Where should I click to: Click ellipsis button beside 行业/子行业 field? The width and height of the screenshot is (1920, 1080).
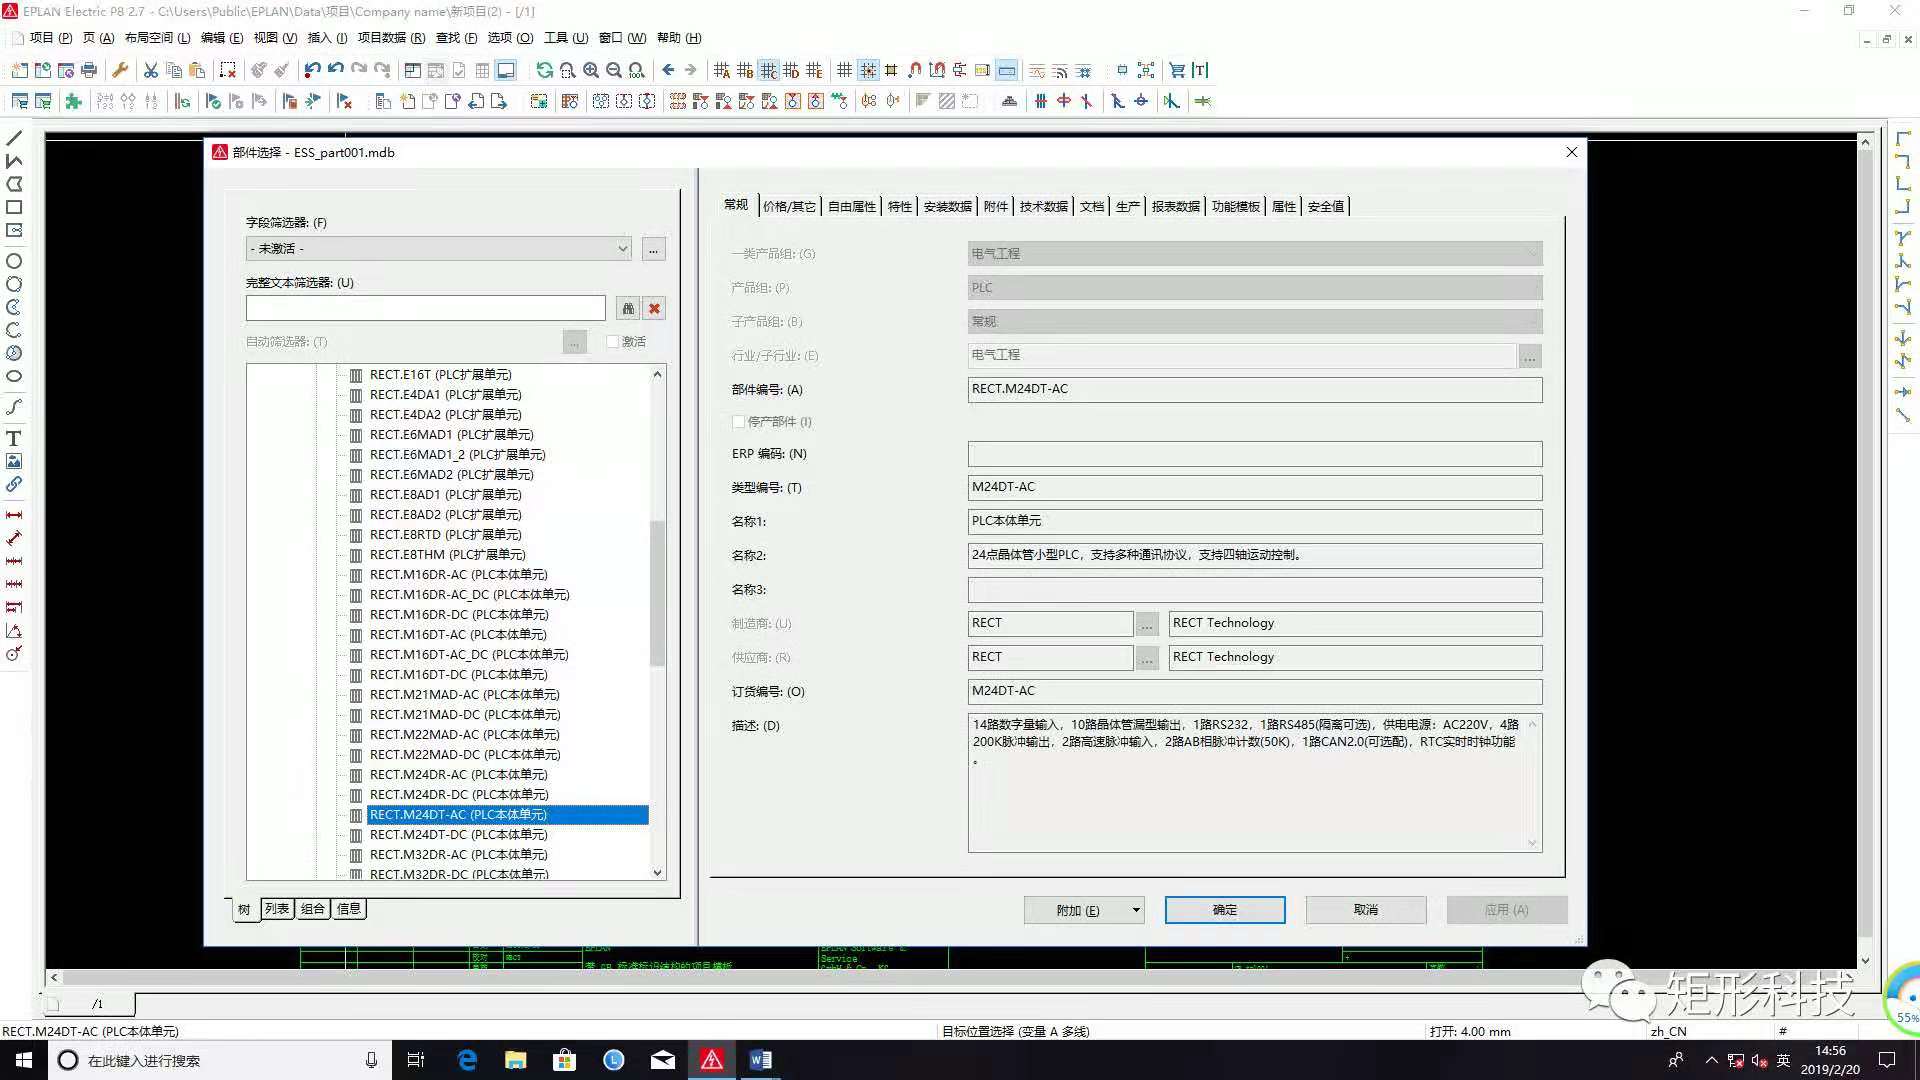click(1530, 356)
